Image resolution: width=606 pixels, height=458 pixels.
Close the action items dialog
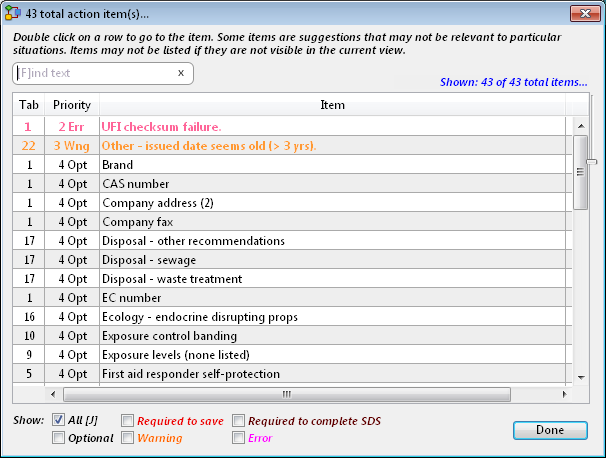pos(585,14)
